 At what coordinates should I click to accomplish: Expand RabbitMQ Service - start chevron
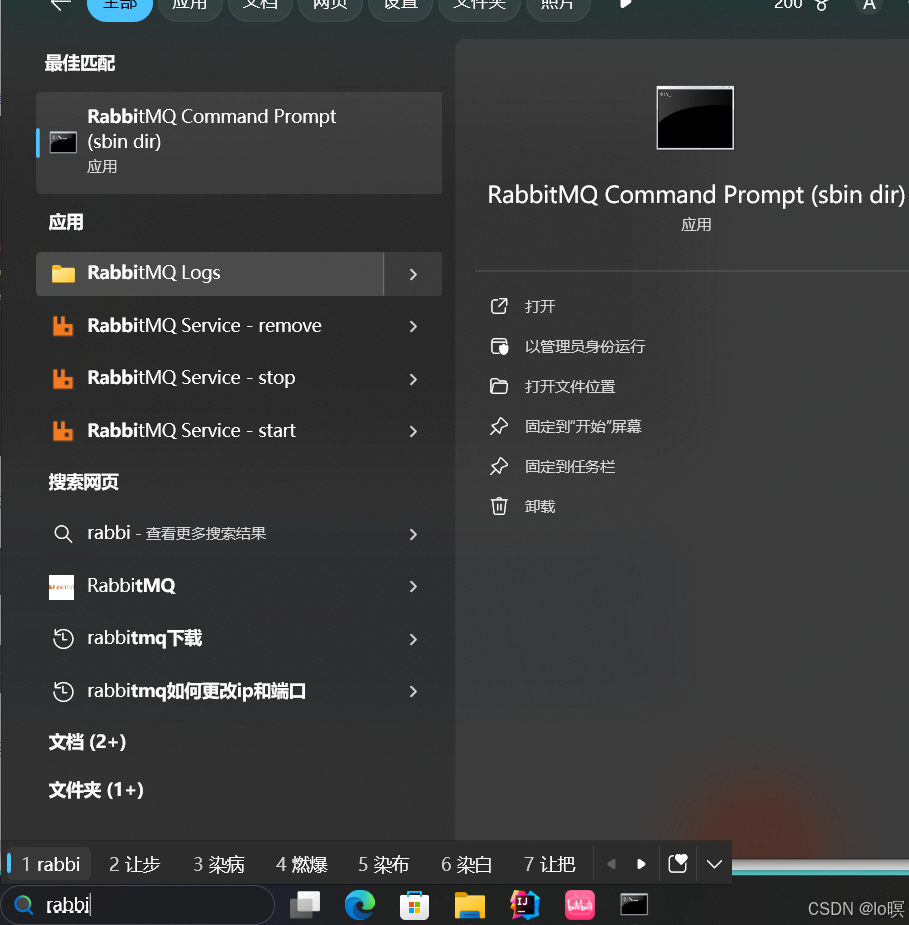tap(414, 431)
